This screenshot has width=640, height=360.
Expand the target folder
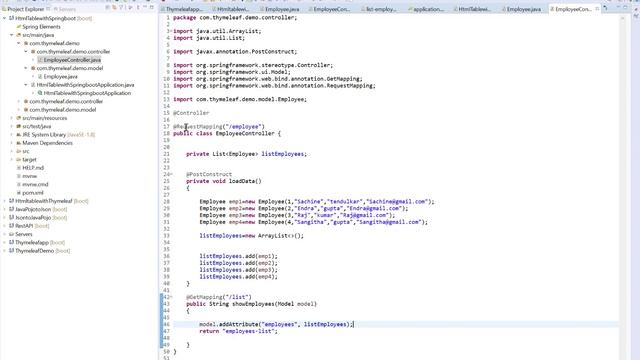click(12, 160)
